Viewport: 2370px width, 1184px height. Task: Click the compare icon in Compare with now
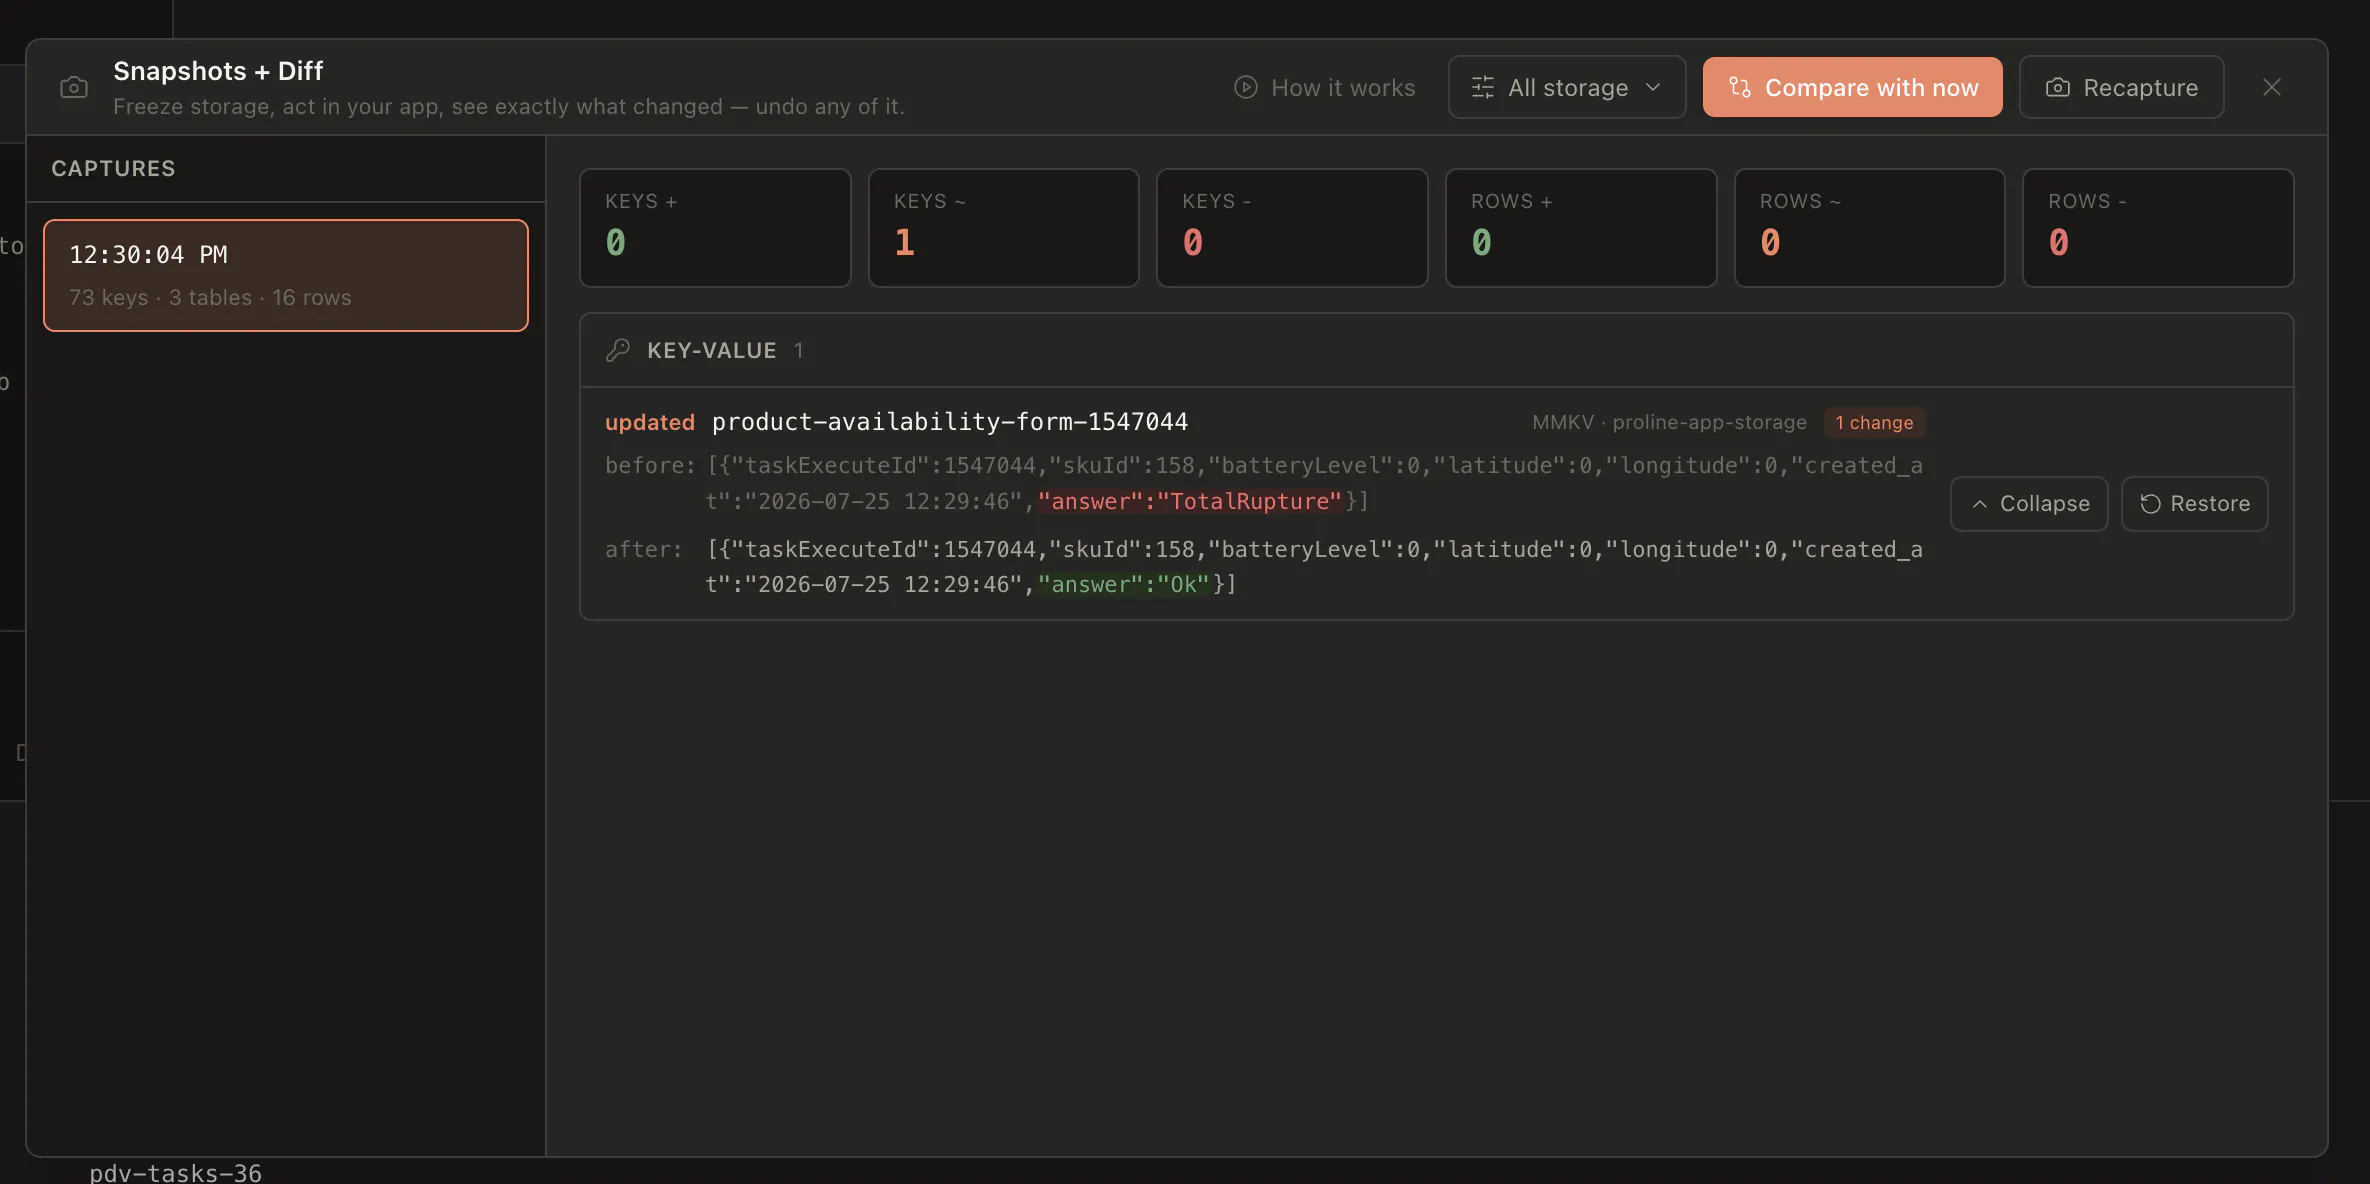[1740, 87]
